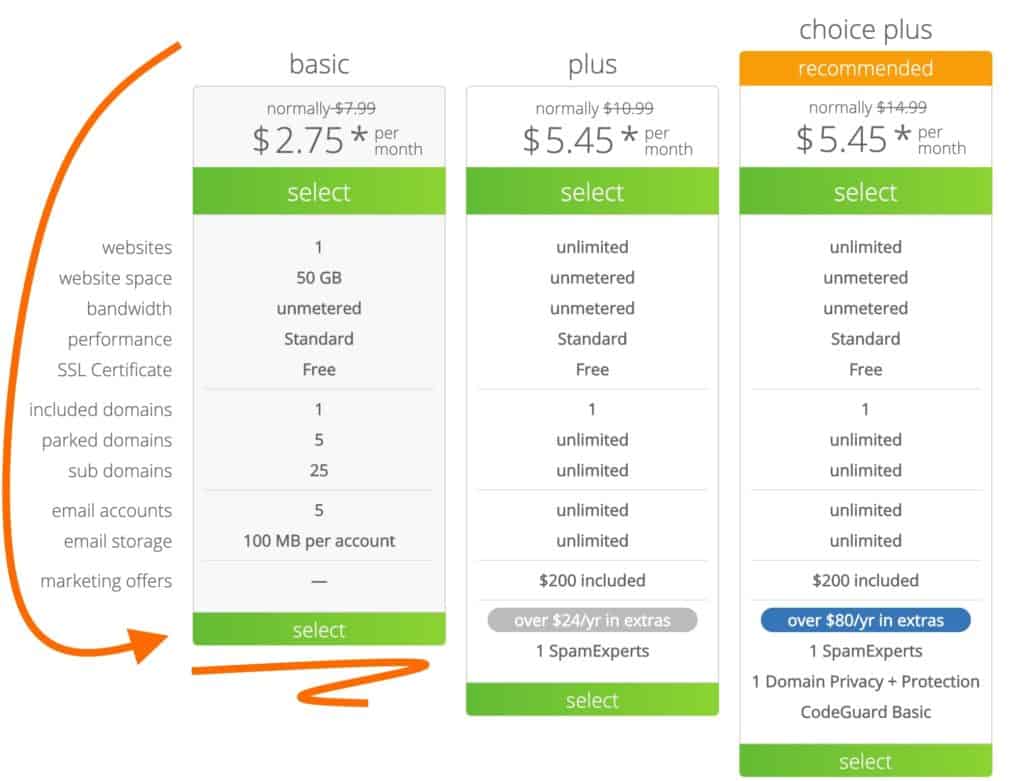Click the marketing offers row label
The width and height of the screenshot is (1024, 781).
[106, 581]
